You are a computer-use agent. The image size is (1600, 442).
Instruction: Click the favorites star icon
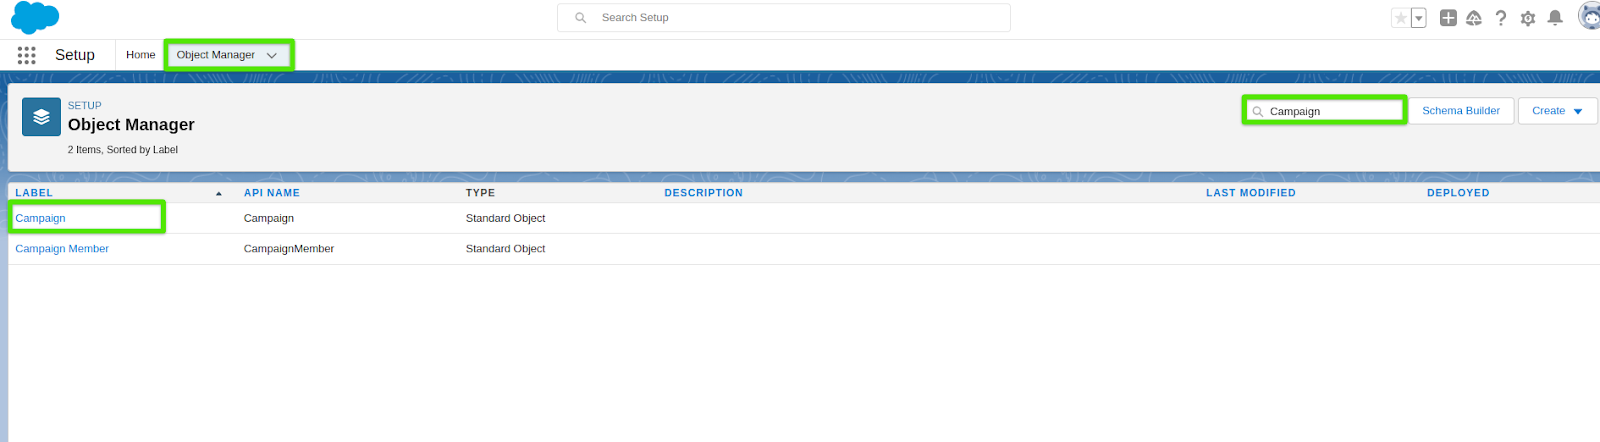[1401, 18]
